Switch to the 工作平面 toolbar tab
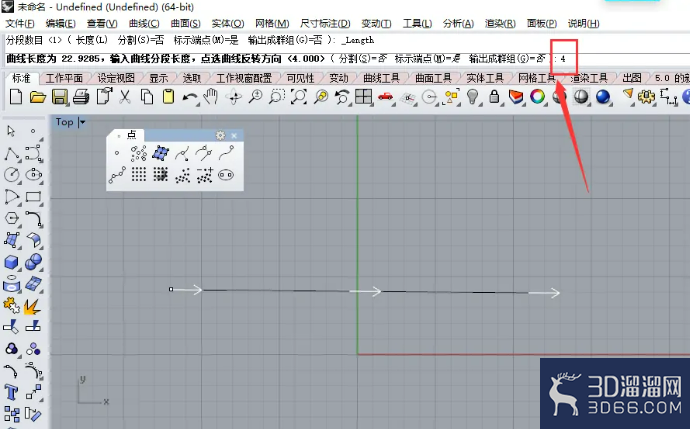This screenshot has width=690, height=429. pyautogui.click(x=64, y=78)
